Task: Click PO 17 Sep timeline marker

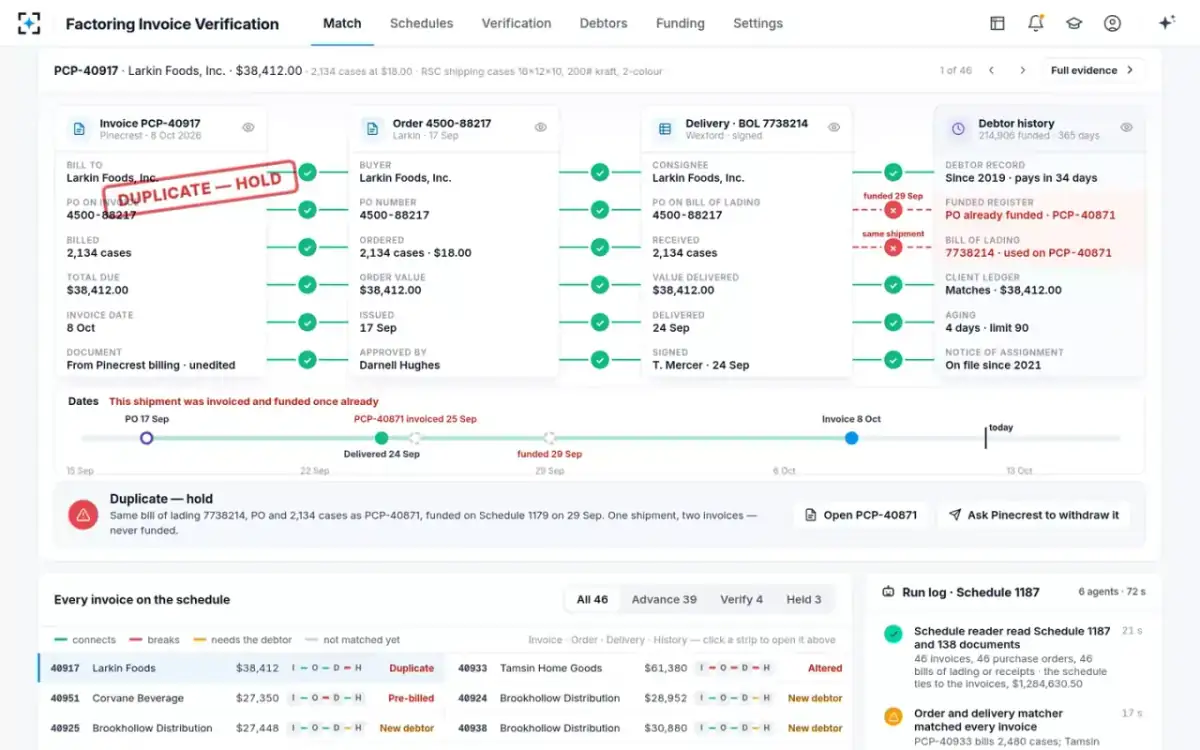Action: (x=147, y=438)
